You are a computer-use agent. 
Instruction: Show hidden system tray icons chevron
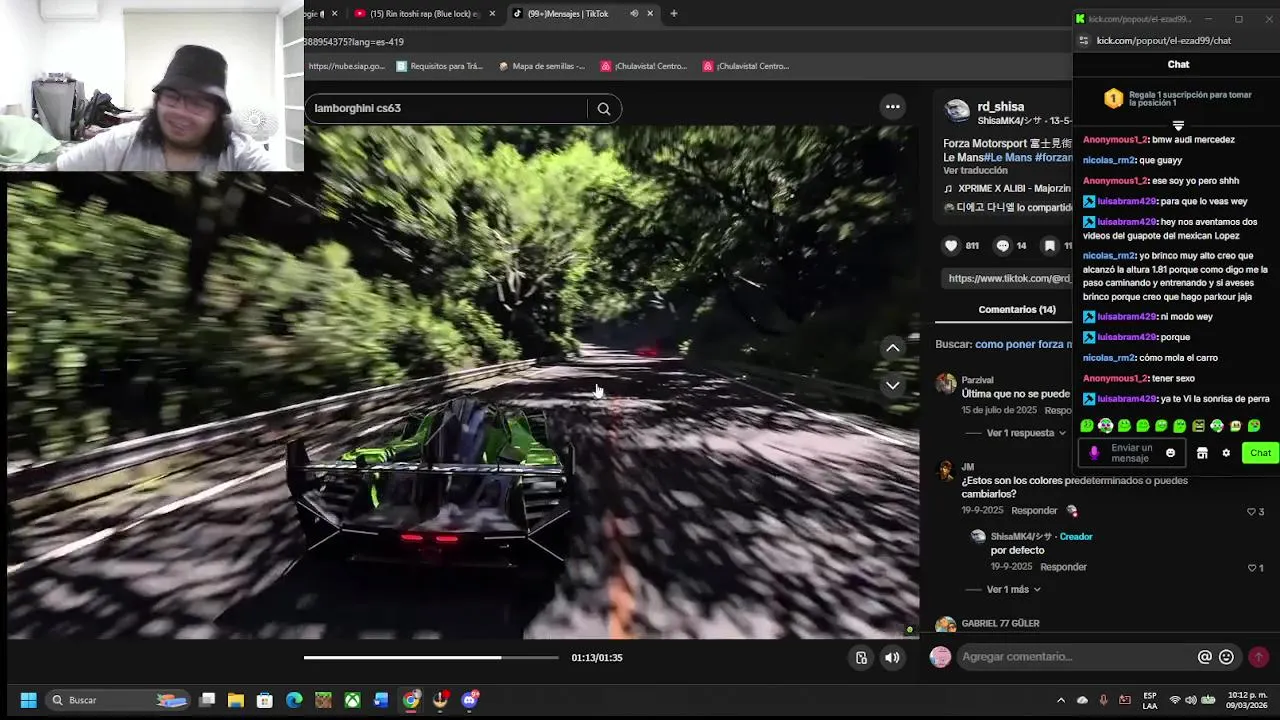point(1061,700)
